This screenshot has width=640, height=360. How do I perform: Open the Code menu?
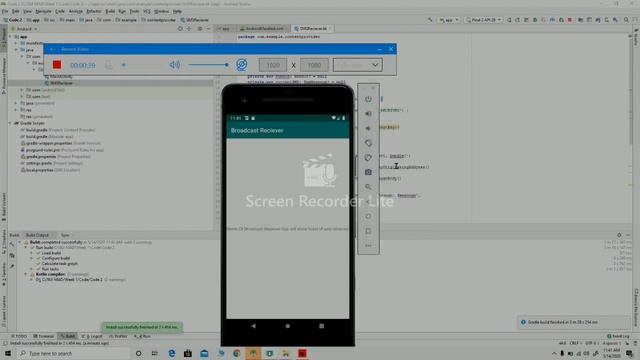click(x=60, y=11)
